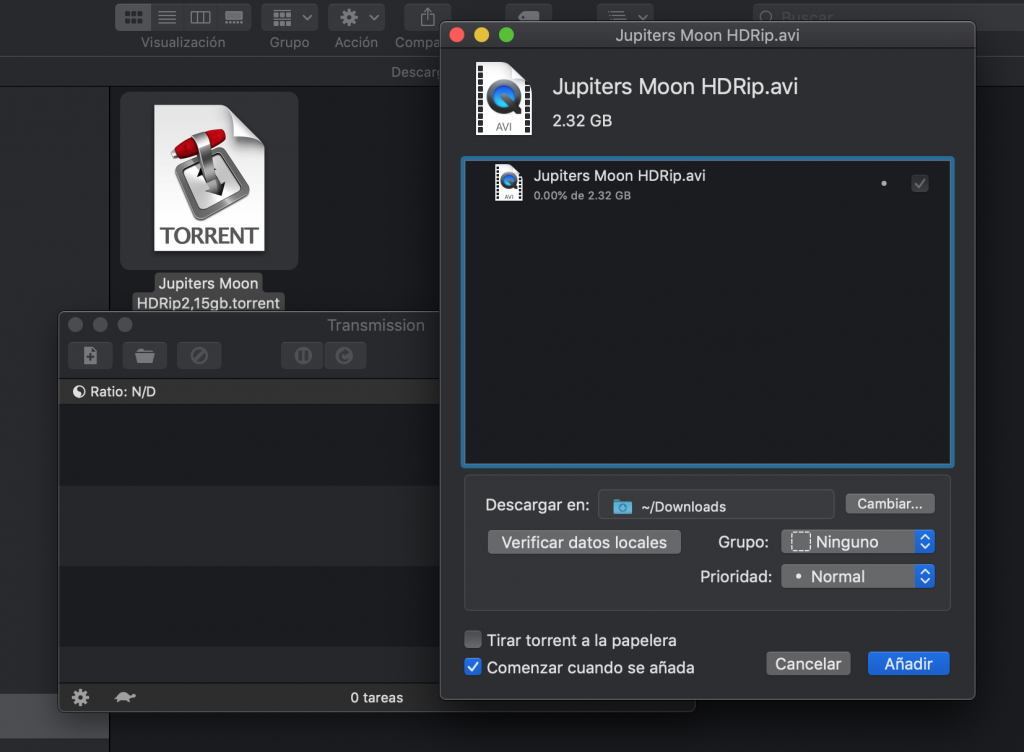Image resolution: width=1024 pixels, height=752 pixels.
Task: Click AVI icon in the file list row
Action: click(x=509, y=183)
